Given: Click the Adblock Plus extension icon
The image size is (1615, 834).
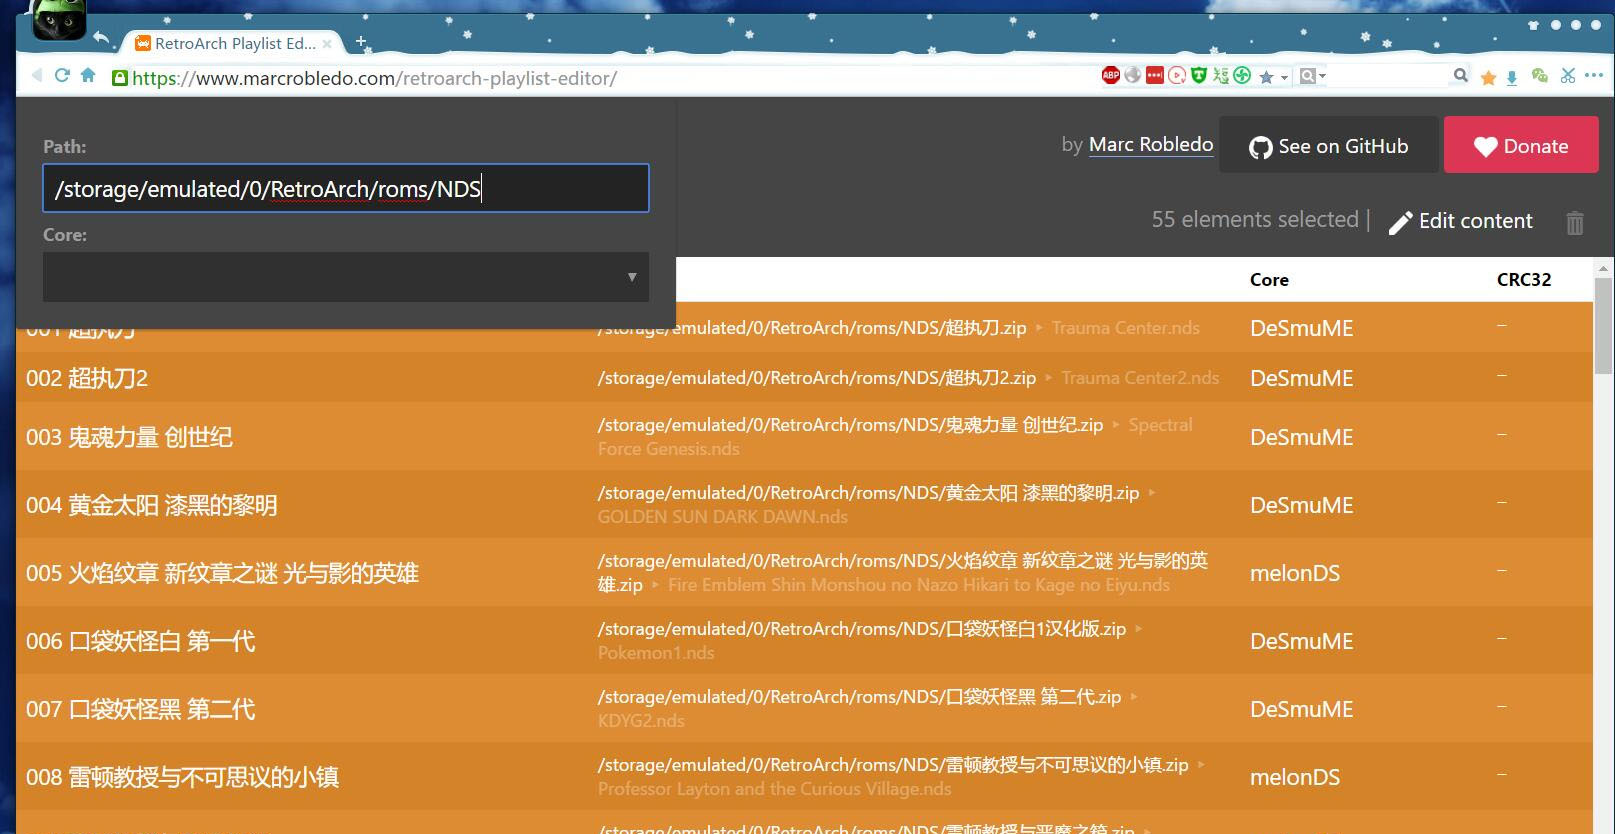Looking at the screenshot, I should [x=1110, y=75].
